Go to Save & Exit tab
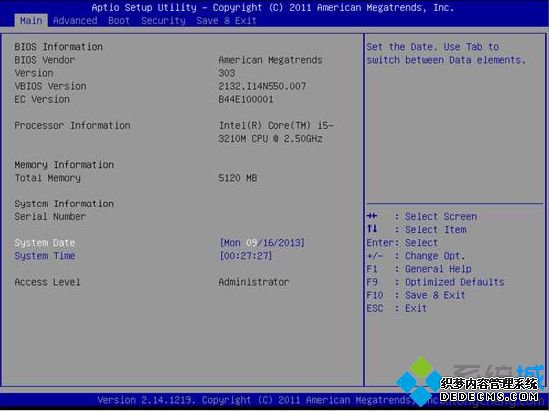549x411 pixels. 226,21
